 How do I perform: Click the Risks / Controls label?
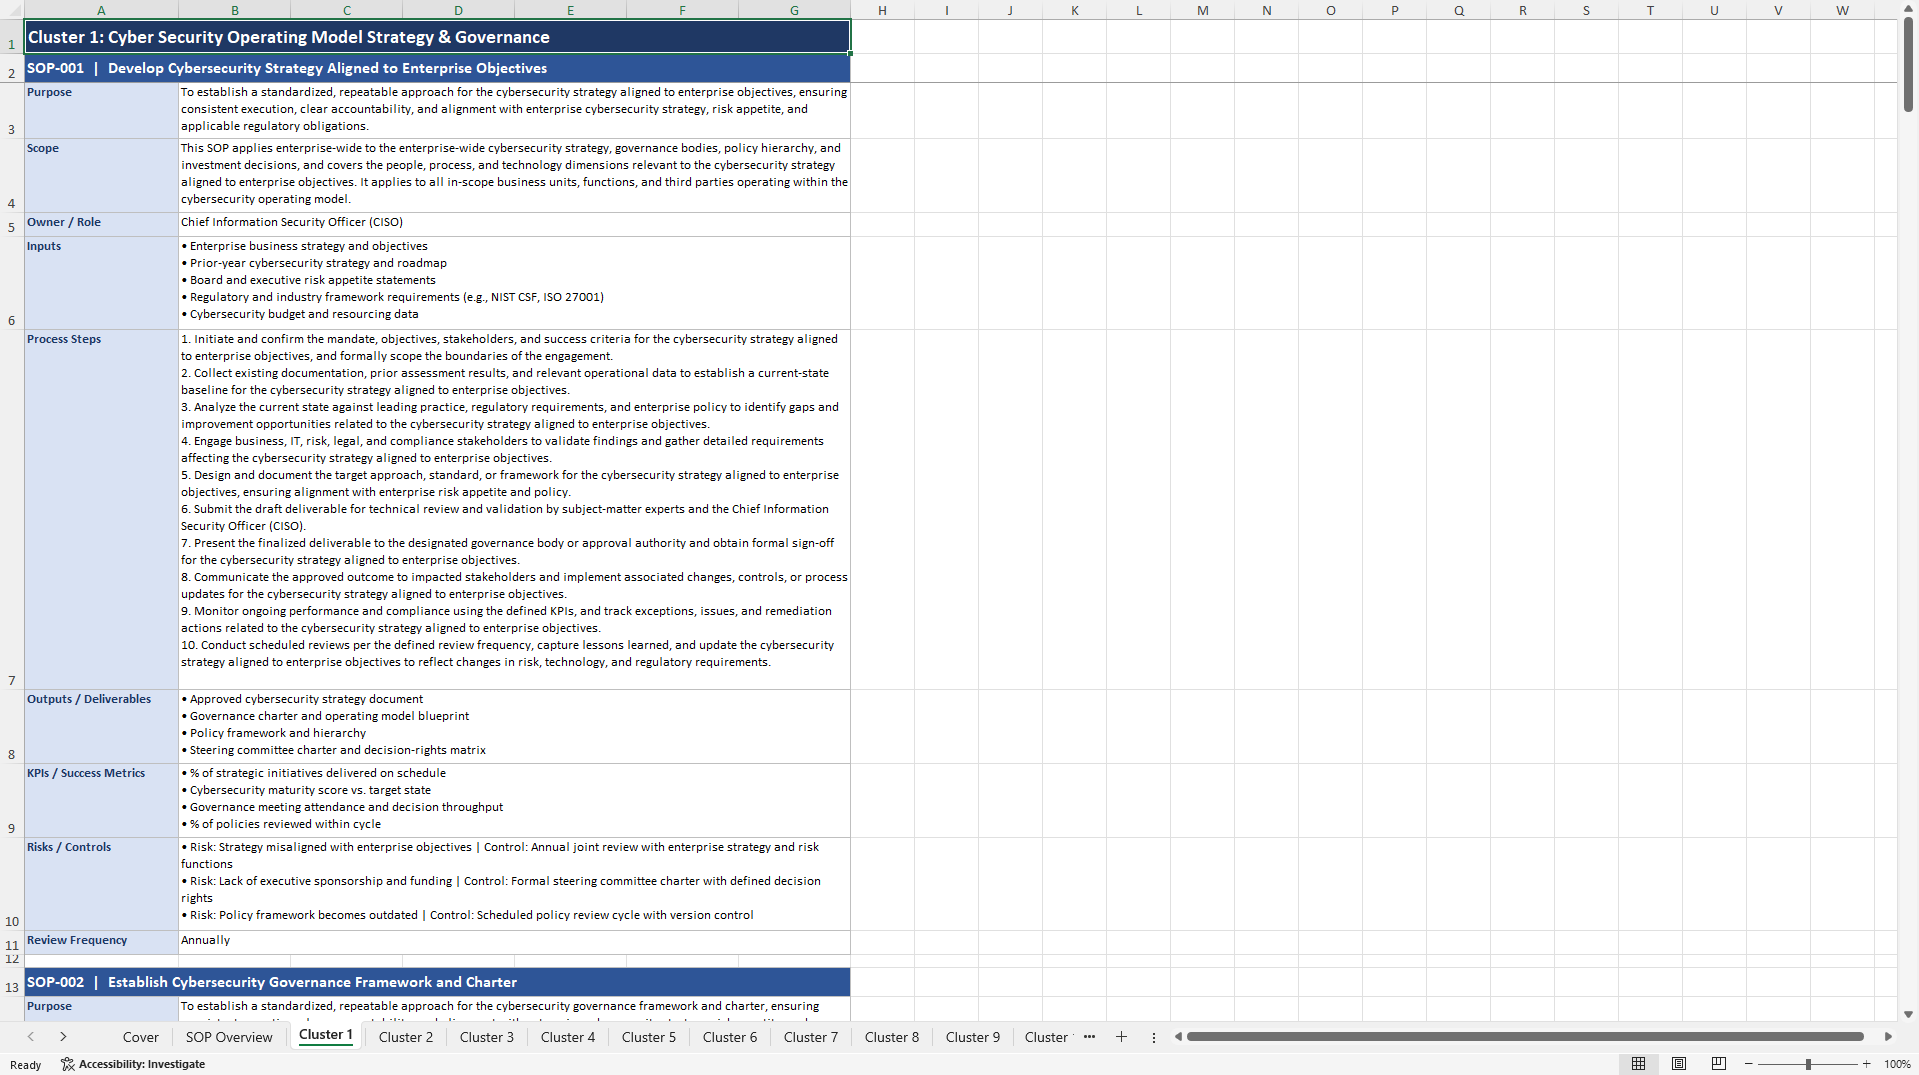101,884
